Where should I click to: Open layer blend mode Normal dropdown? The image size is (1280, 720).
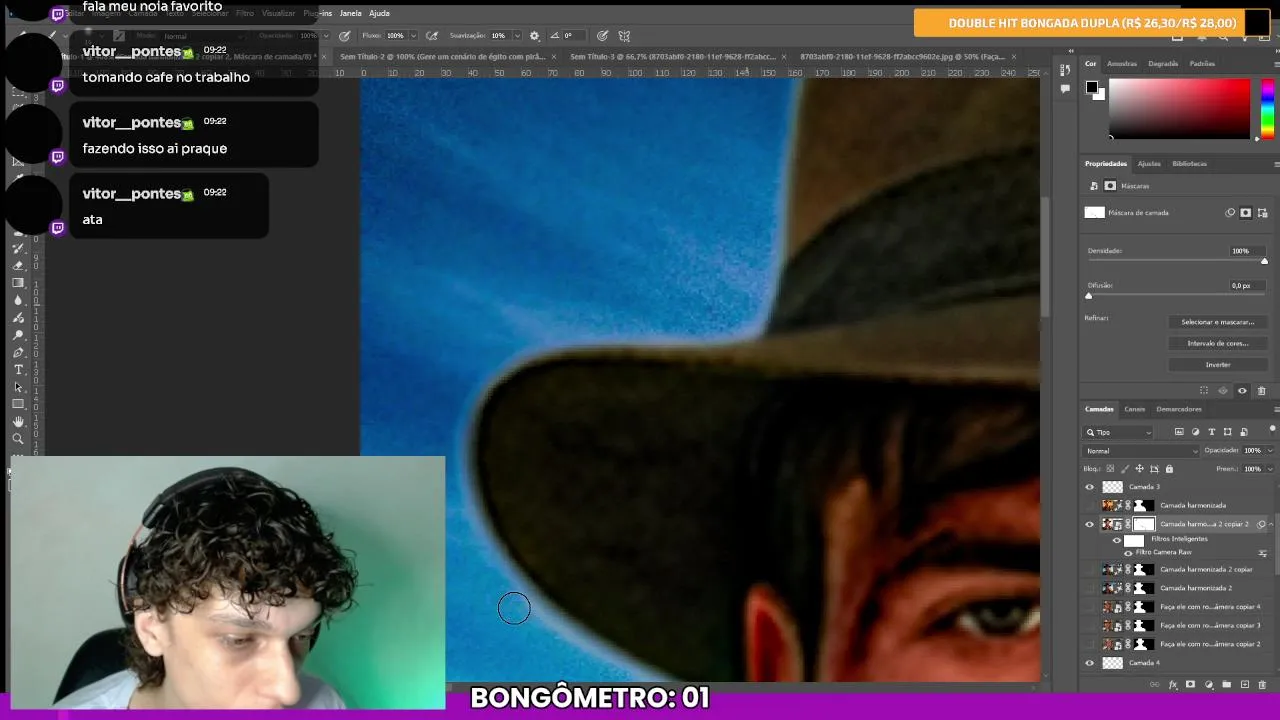pyautogui.click(x=1142, y=451)
